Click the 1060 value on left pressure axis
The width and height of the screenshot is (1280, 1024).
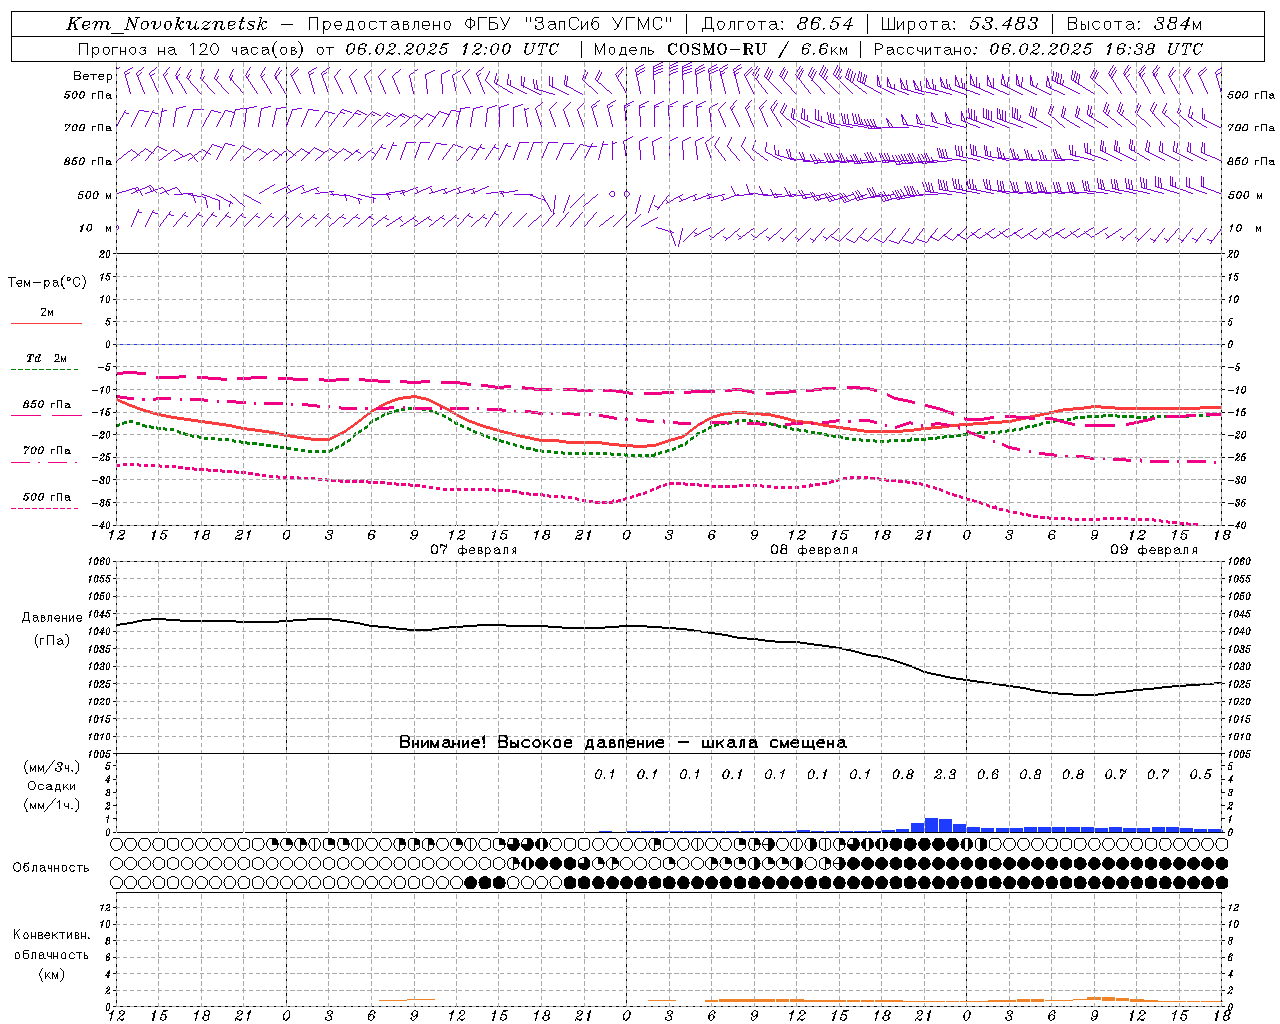[x=101, y=562]
